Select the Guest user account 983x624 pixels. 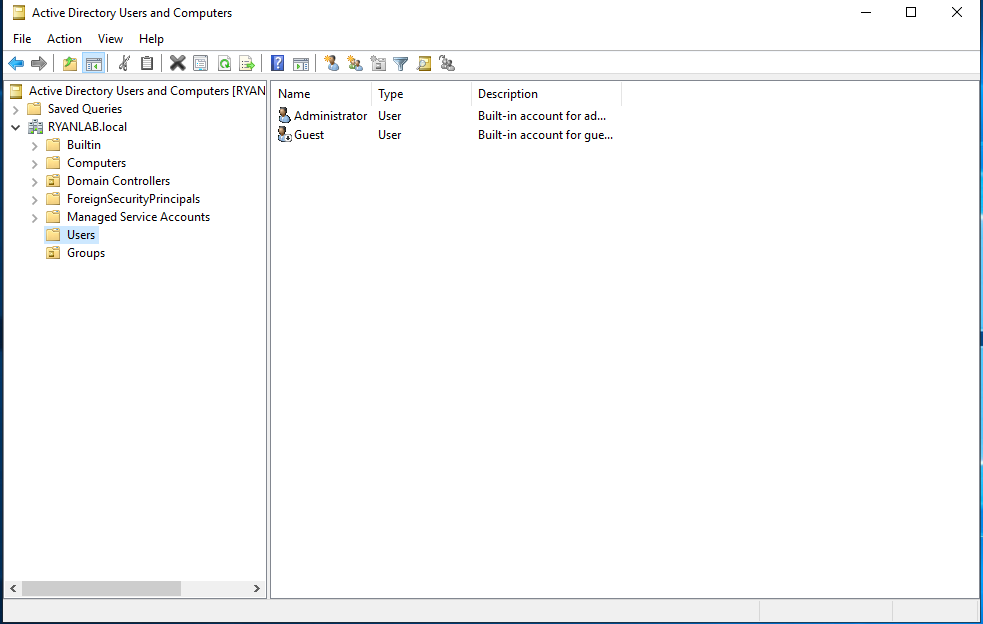click(307, 134)
